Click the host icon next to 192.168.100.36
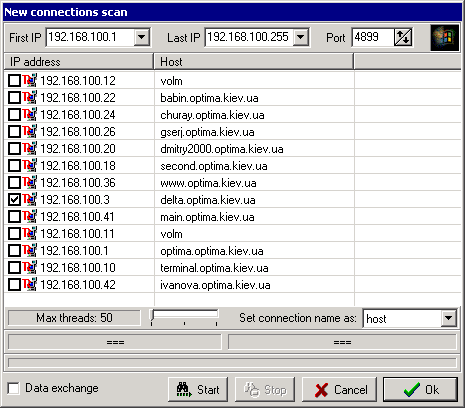 click(x=30, y=182)
